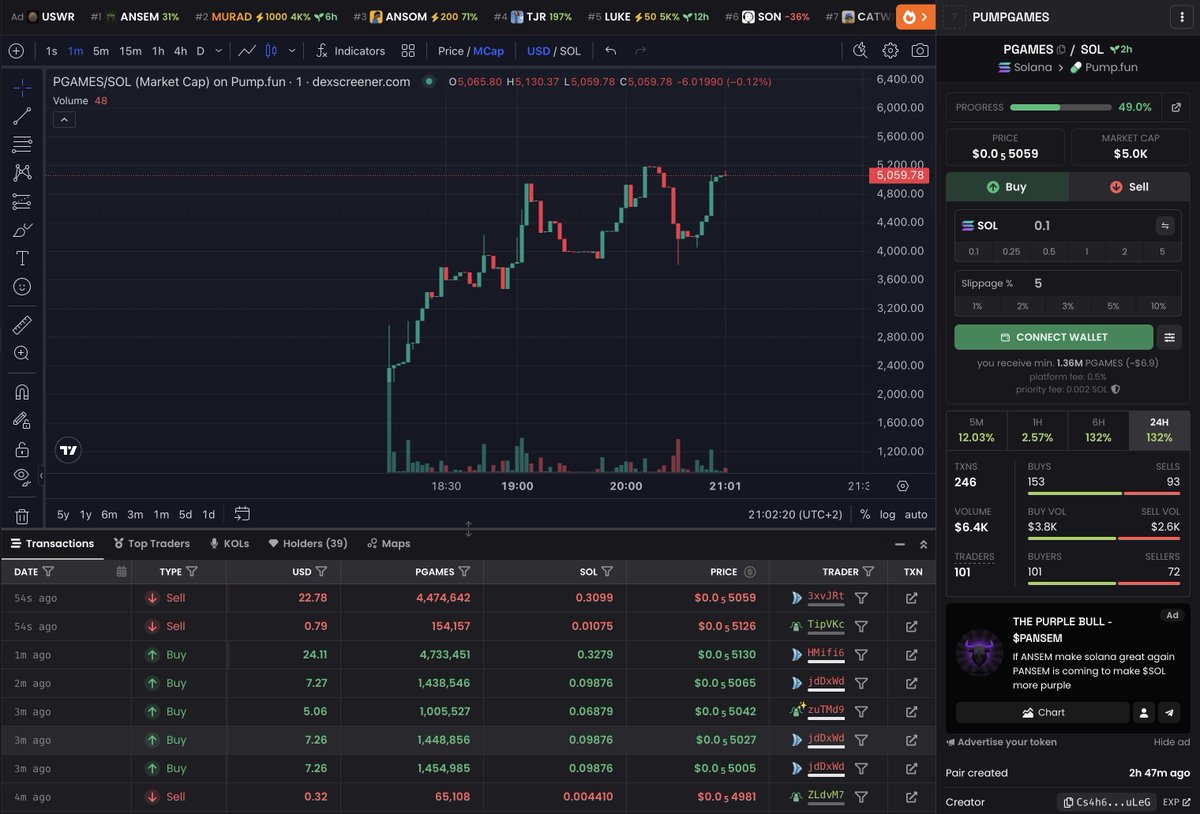
Task: Open chart settings gear icon
Action: pos(890,51)
